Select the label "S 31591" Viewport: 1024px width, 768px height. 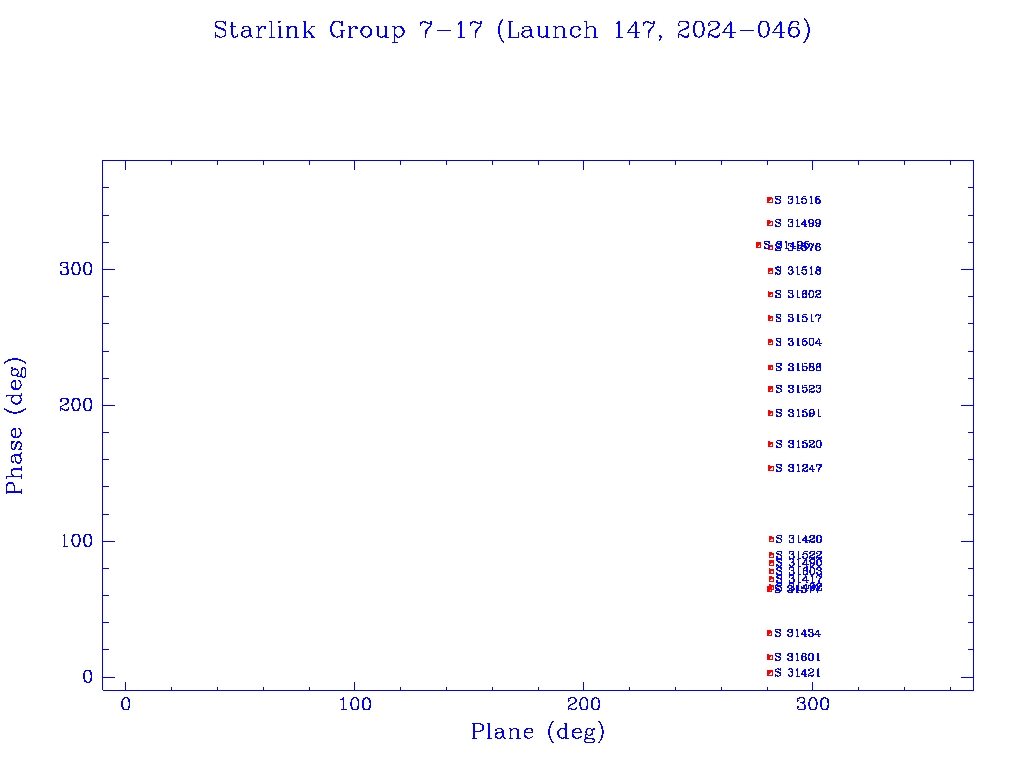pyautogui.click(x=798, y=413)
